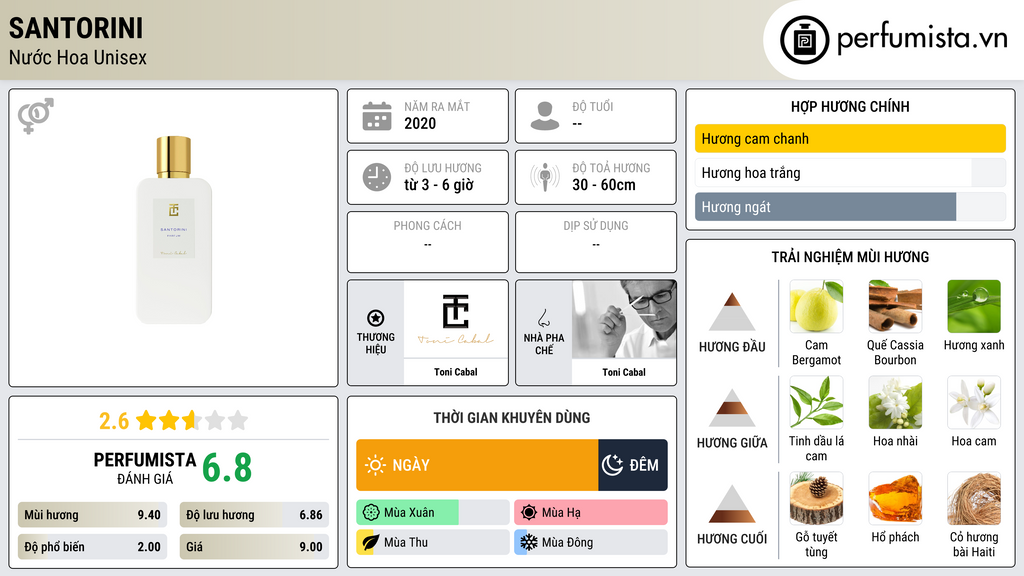Click the person icon beside Độ tuổi

pyautogui.click(x=545, y=116)
